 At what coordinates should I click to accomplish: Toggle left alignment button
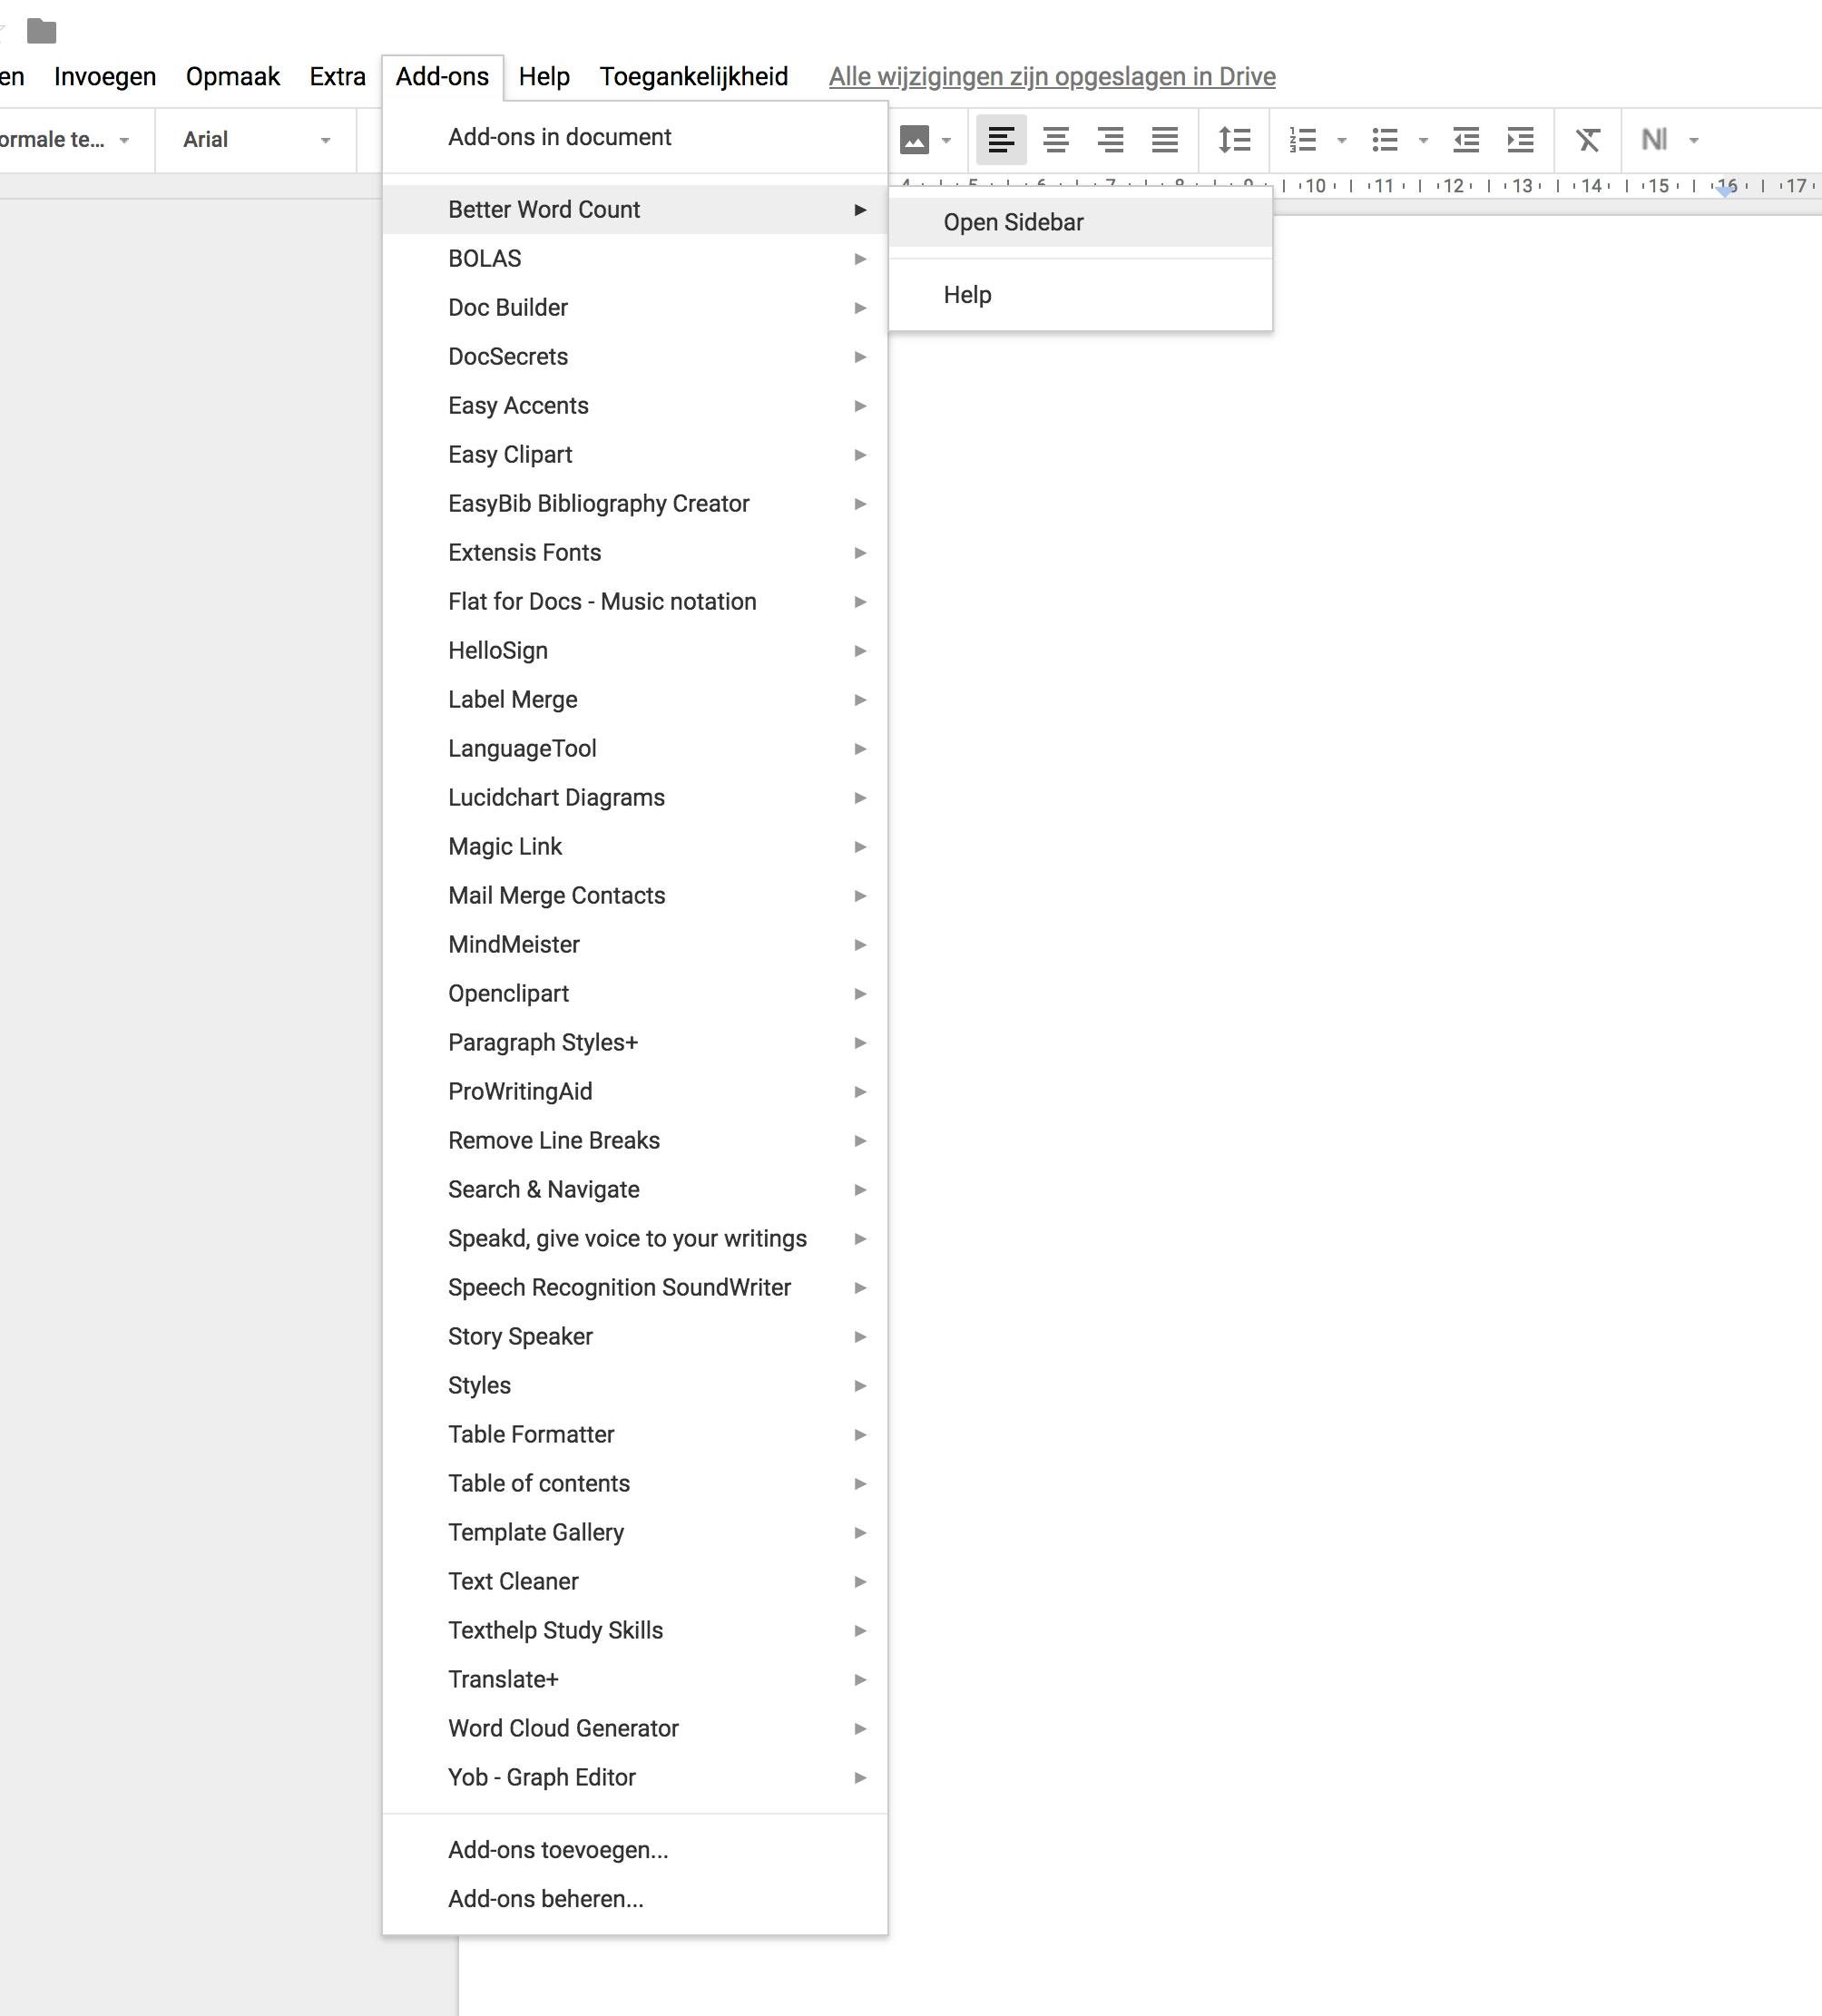pos(1001,140)
